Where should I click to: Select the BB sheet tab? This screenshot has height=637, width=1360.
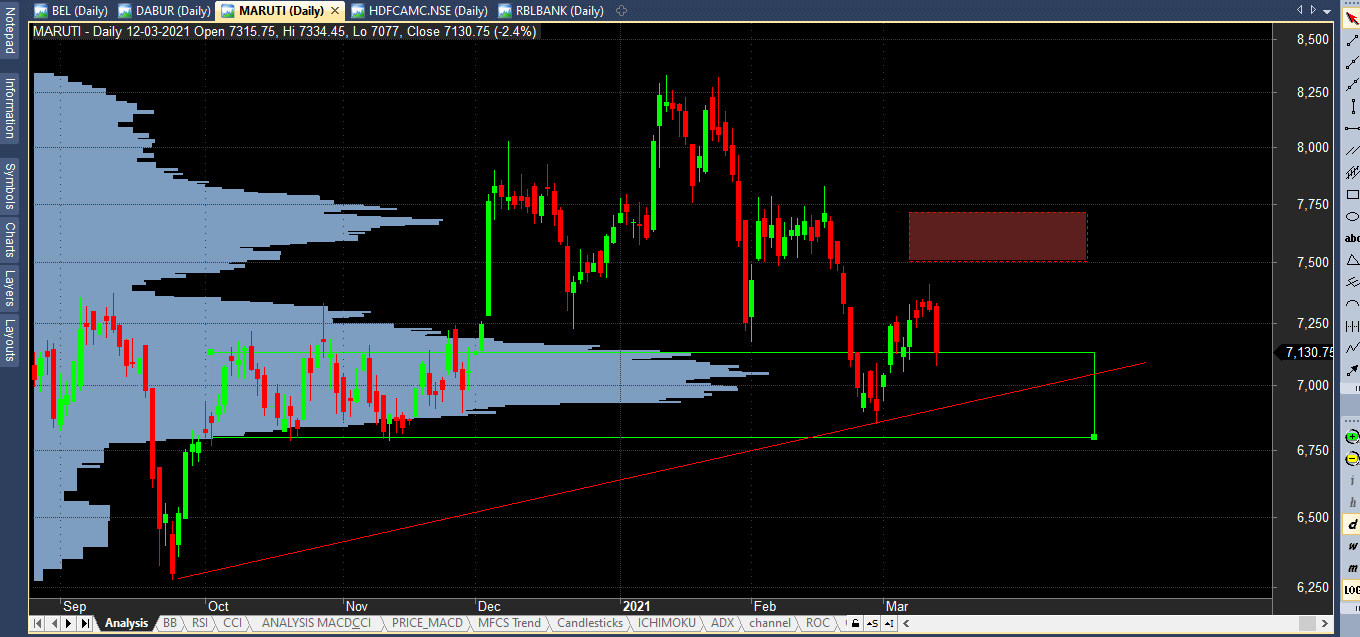click(170, 623)
